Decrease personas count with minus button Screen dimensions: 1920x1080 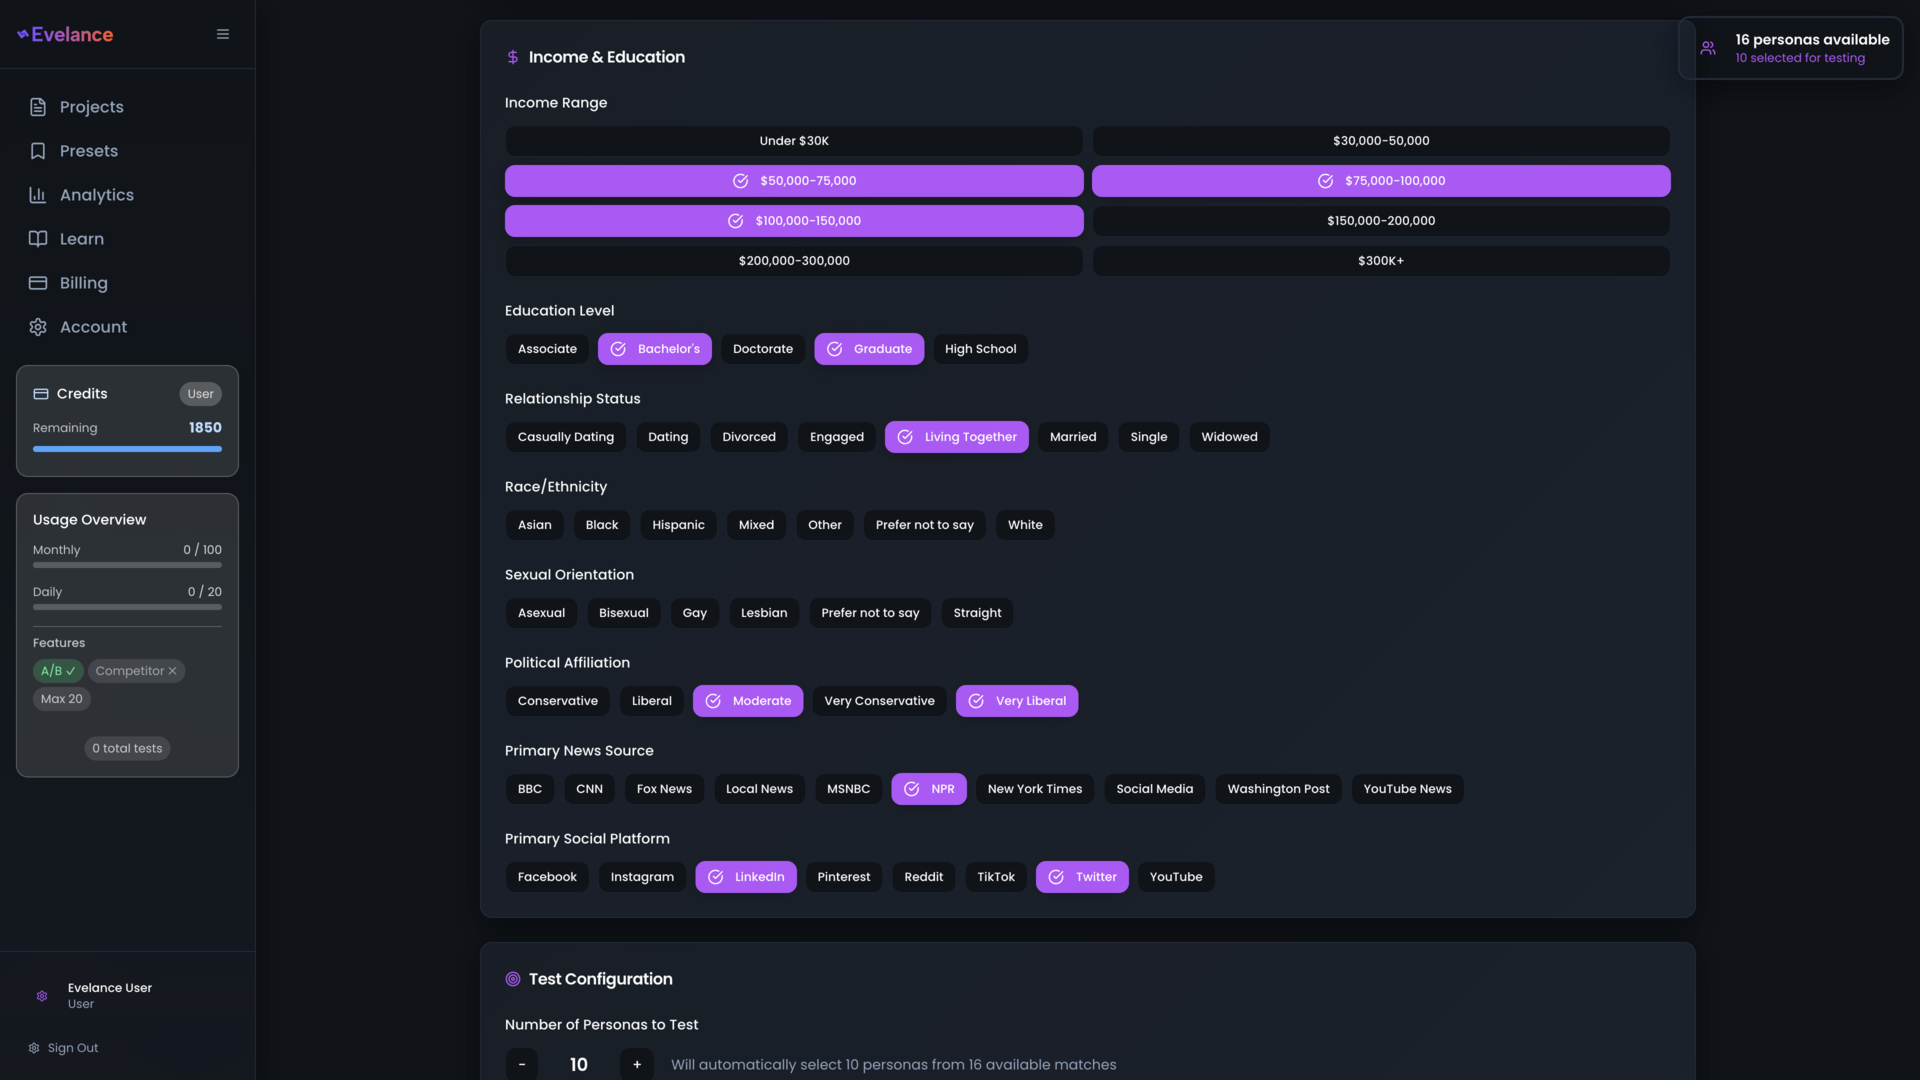tap(522, 1064)
